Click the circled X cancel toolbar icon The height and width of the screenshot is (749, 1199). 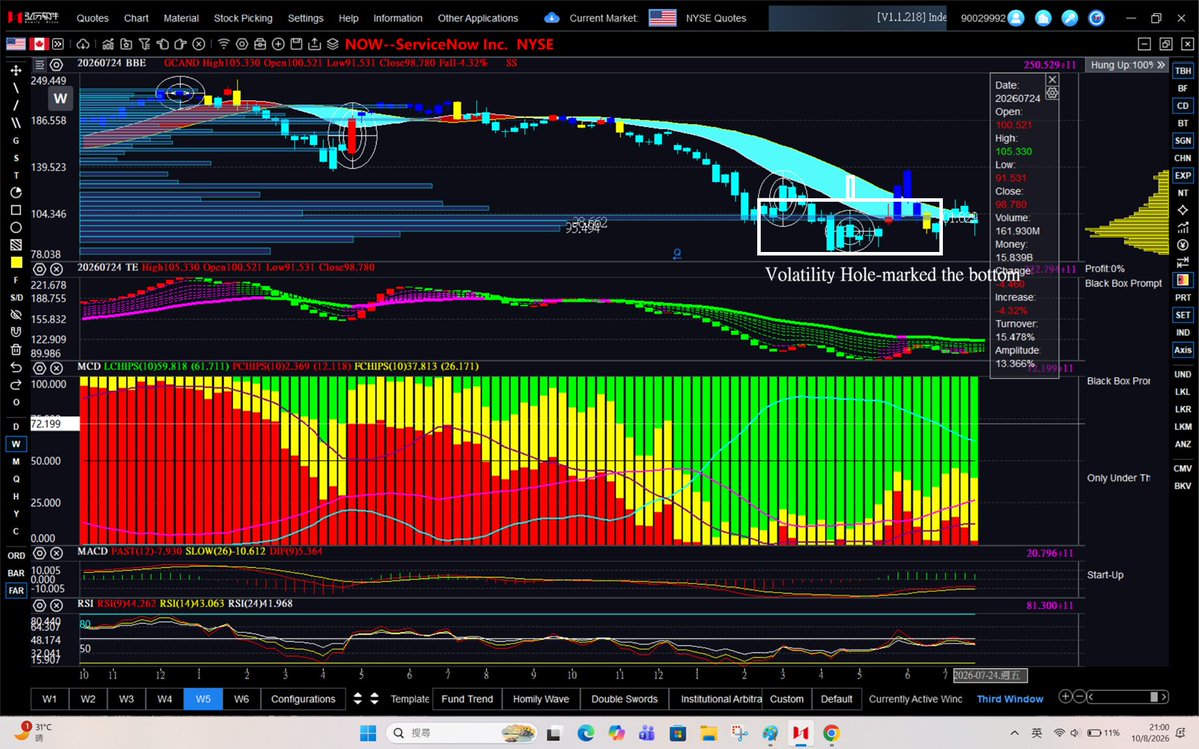click(199, 44)
